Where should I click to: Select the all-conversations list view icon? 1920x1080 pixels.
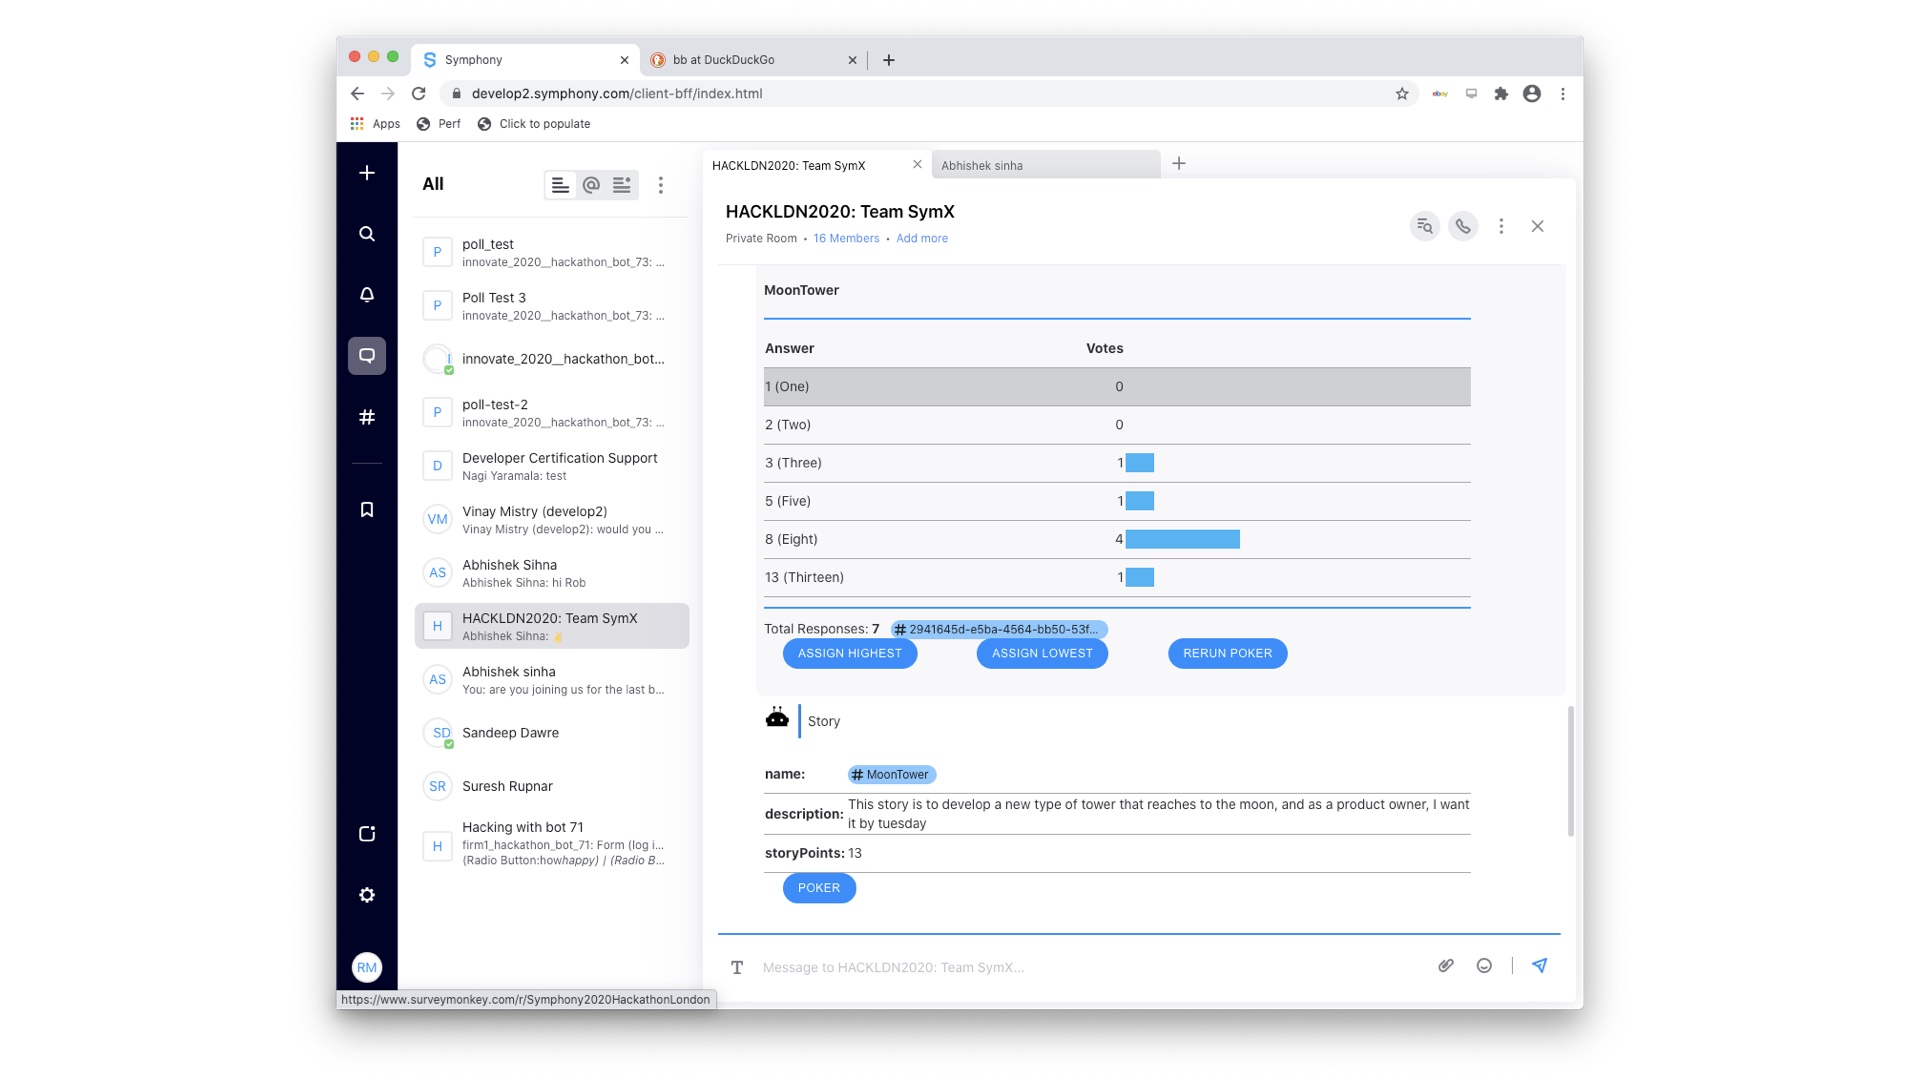[x=560, y=185]
